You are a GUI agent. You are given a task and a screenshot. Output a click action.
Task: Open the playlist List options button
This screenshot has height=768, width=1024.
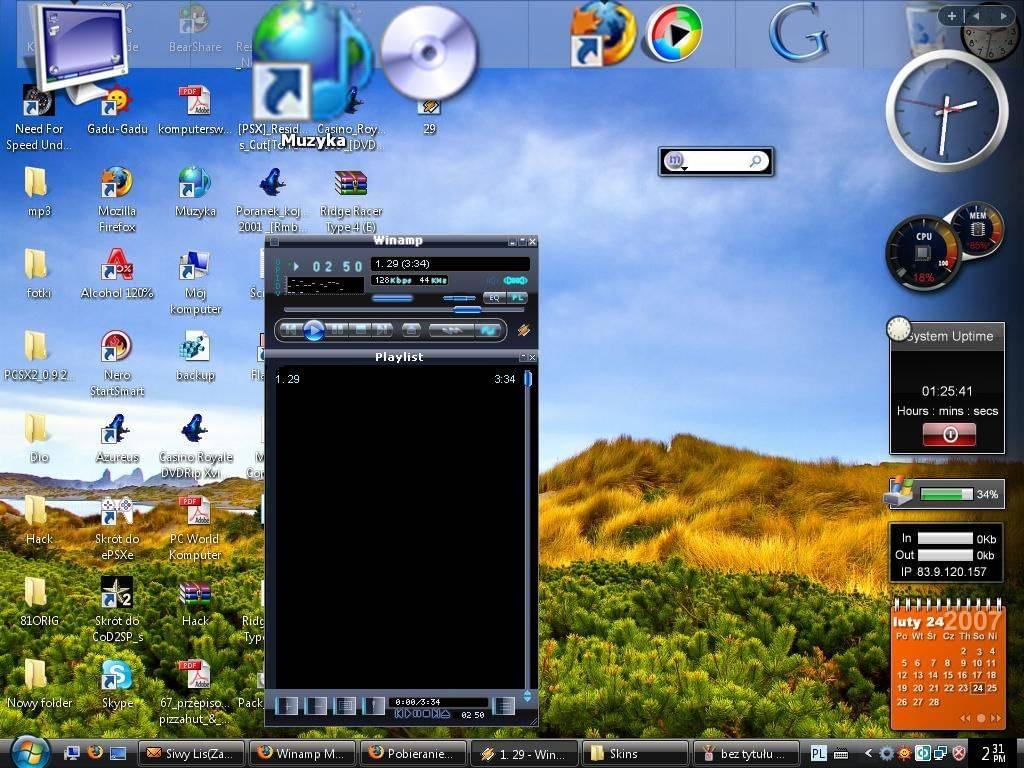(504, 705)
